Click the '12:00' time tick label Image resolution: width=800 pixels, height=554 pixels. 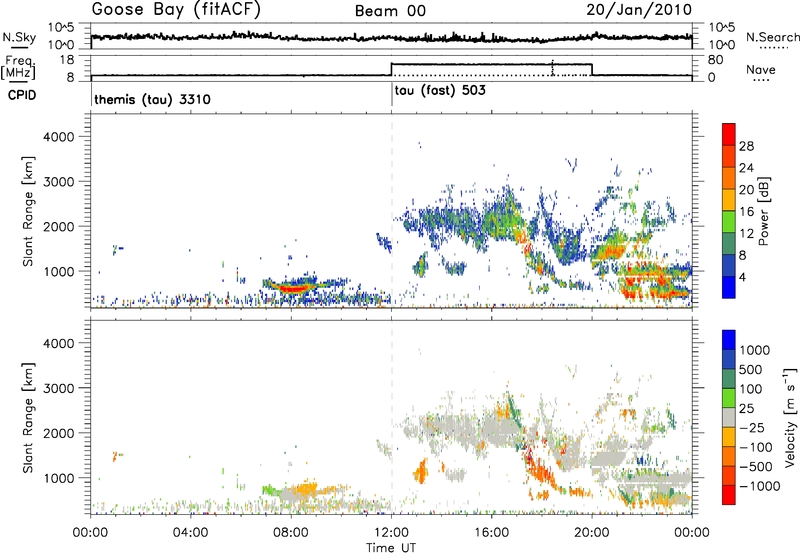point(391,533)
